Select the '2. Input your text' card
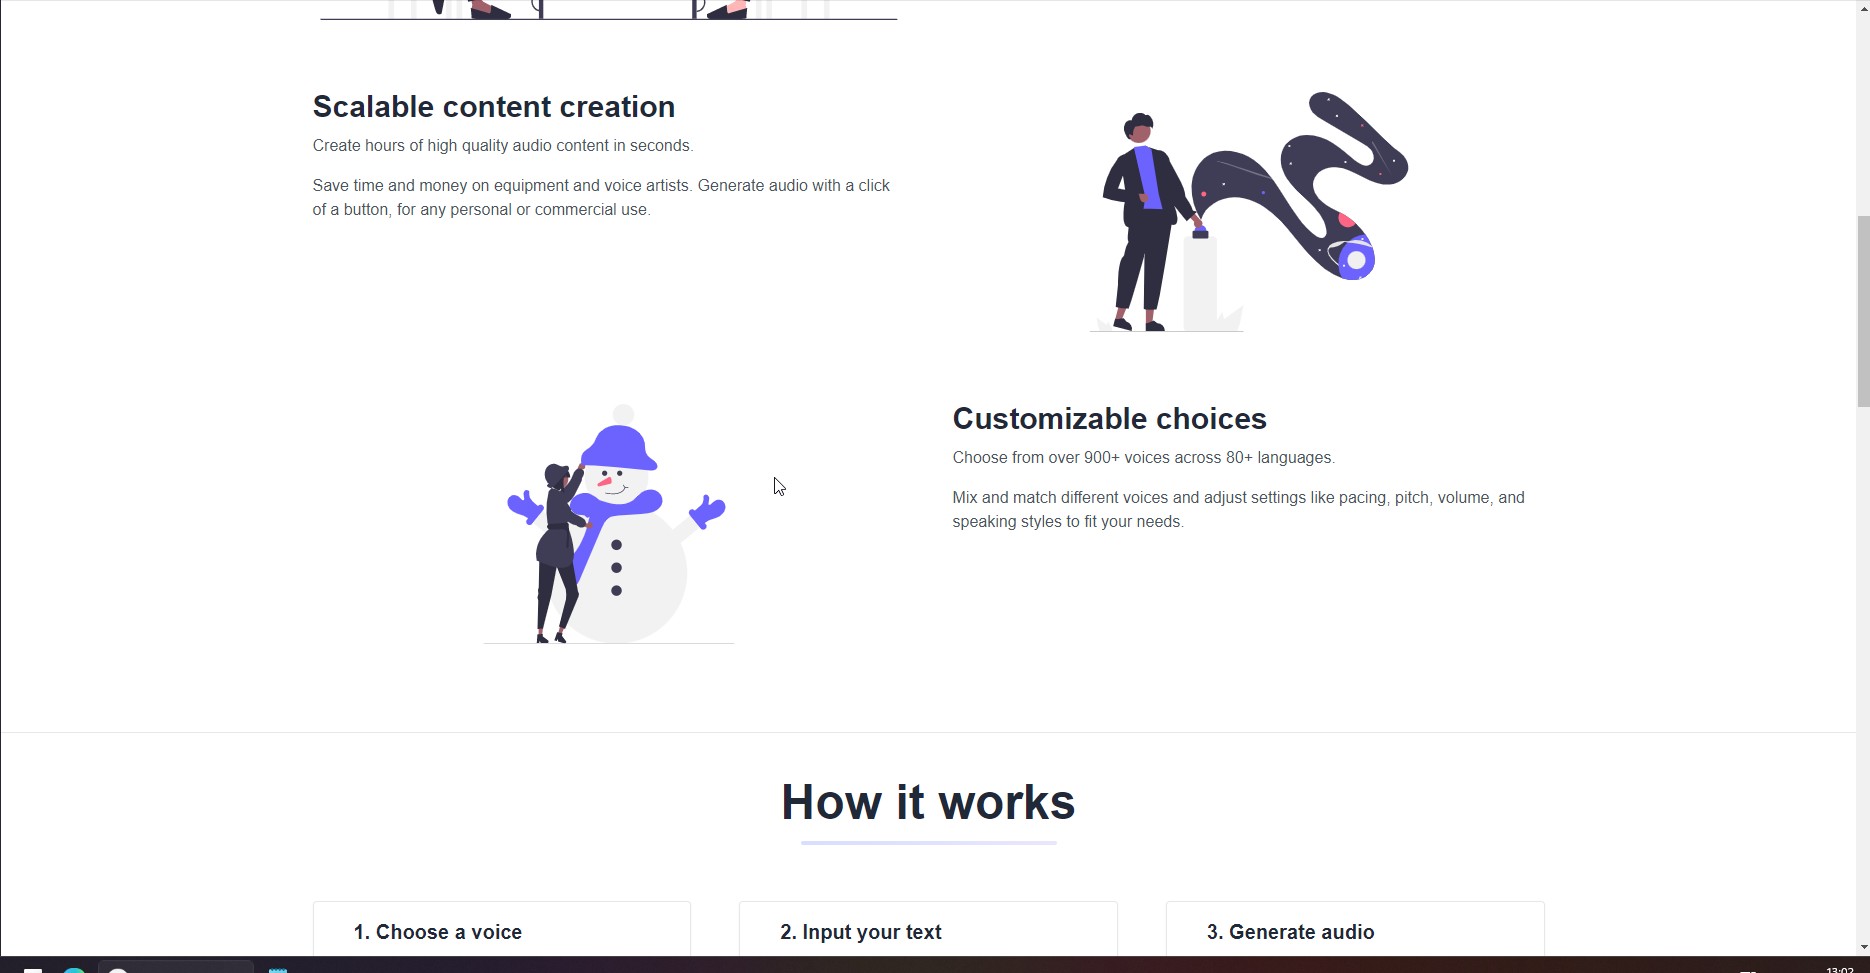Image resolution: width=1870 pixels, height=973 pixels. tap(928, 929)
